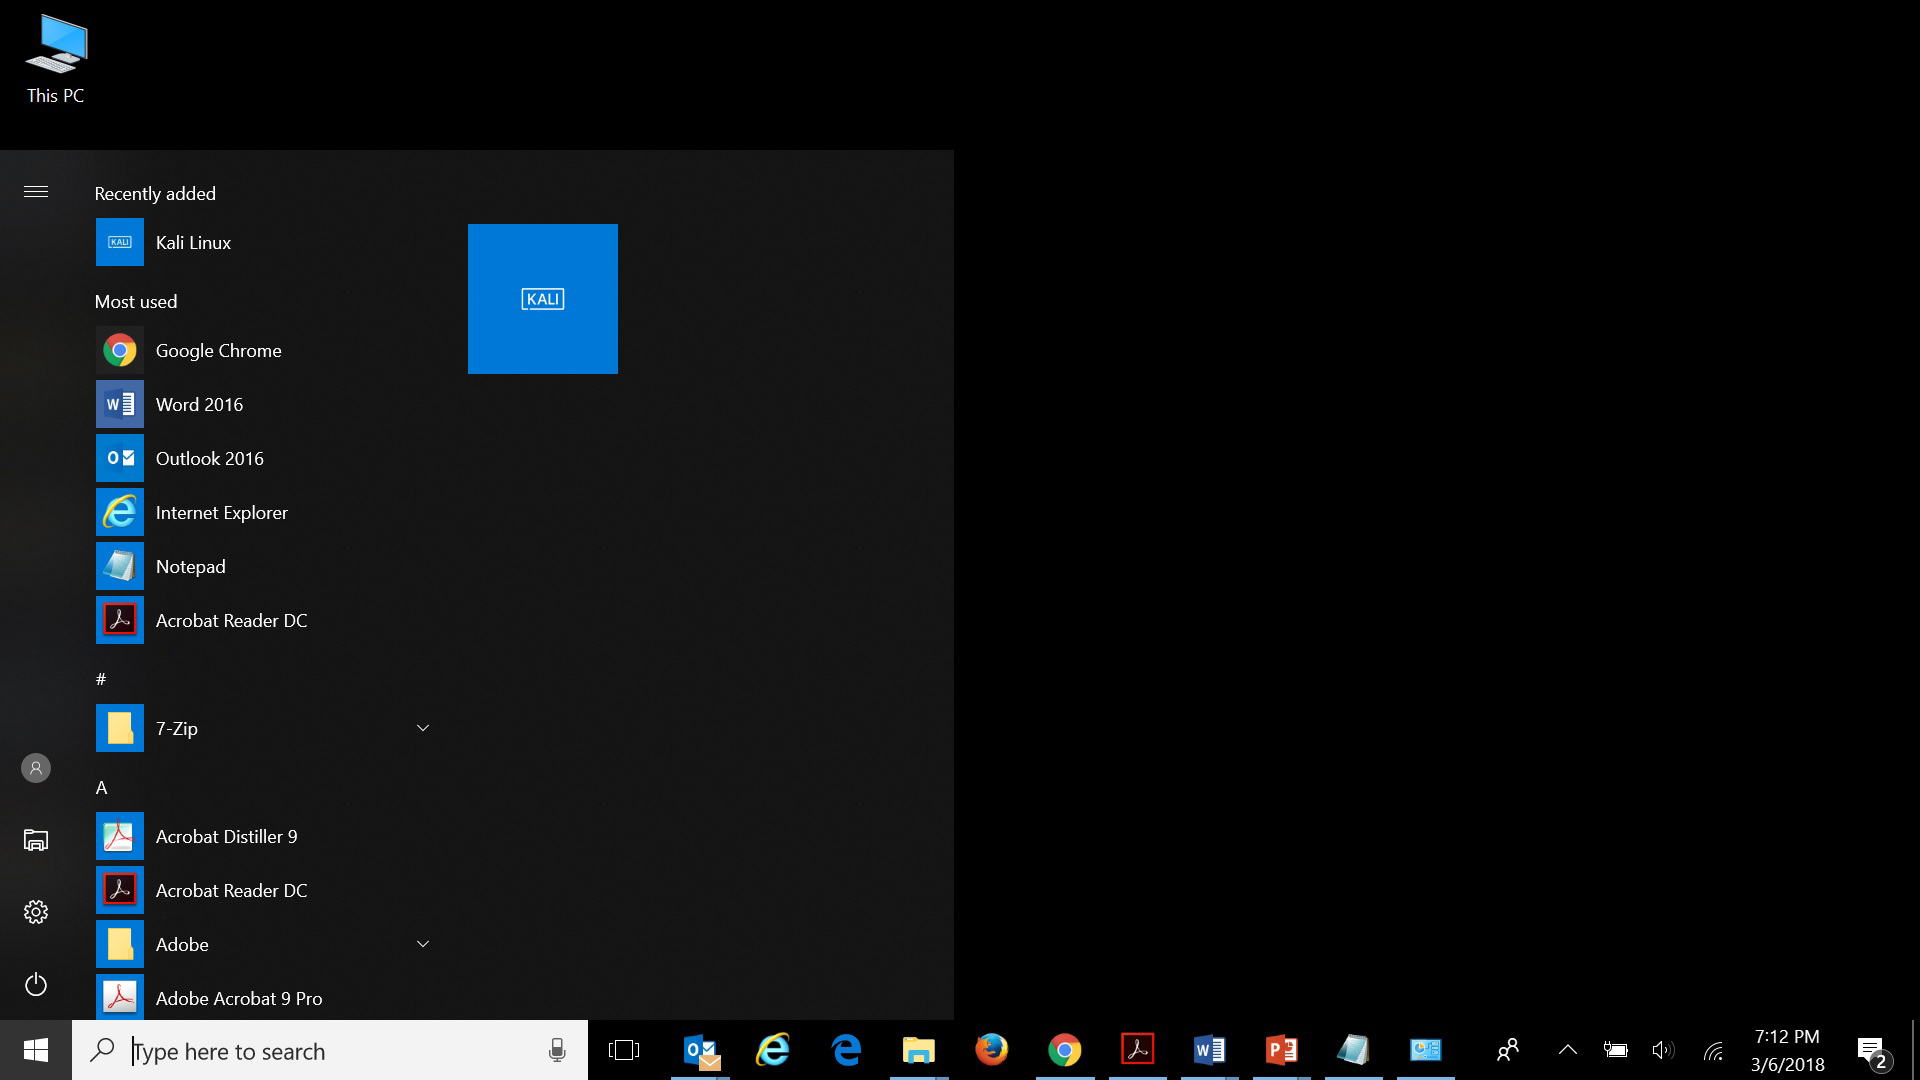Activate the Cortana microphone icon
This screenshot has width=1920, height=1080.
point(557,1050)
